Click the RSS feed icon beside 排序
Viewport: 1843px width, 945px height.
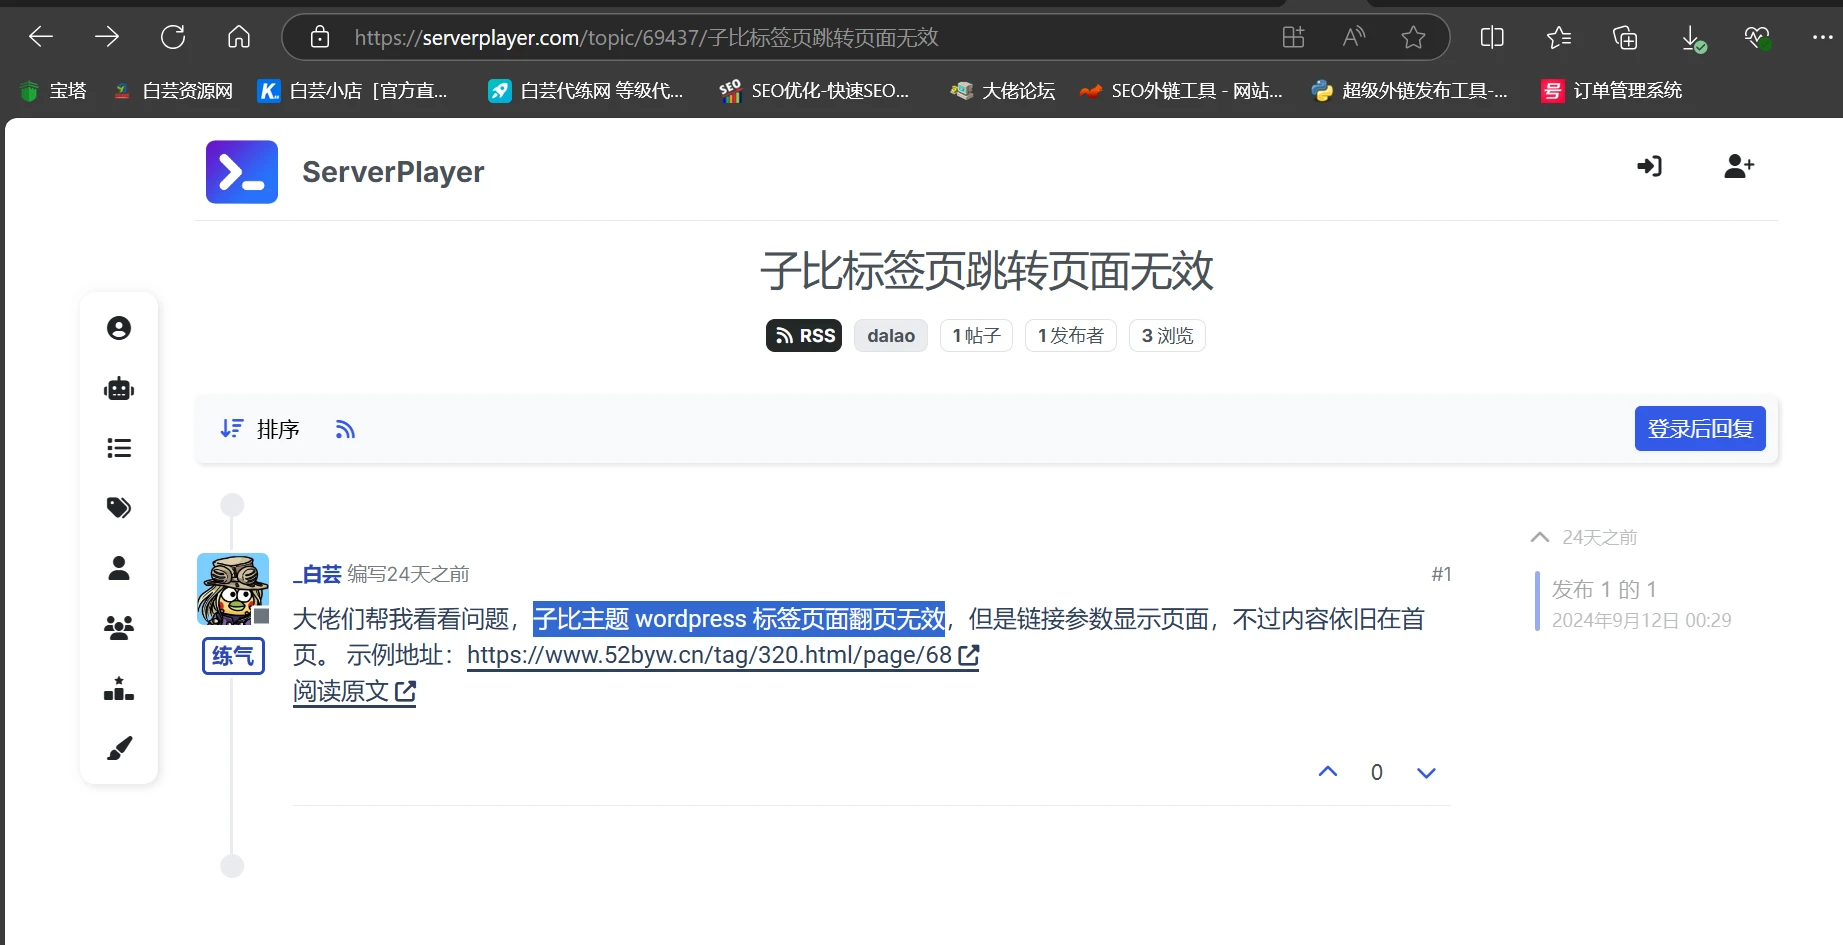point(345,429)
